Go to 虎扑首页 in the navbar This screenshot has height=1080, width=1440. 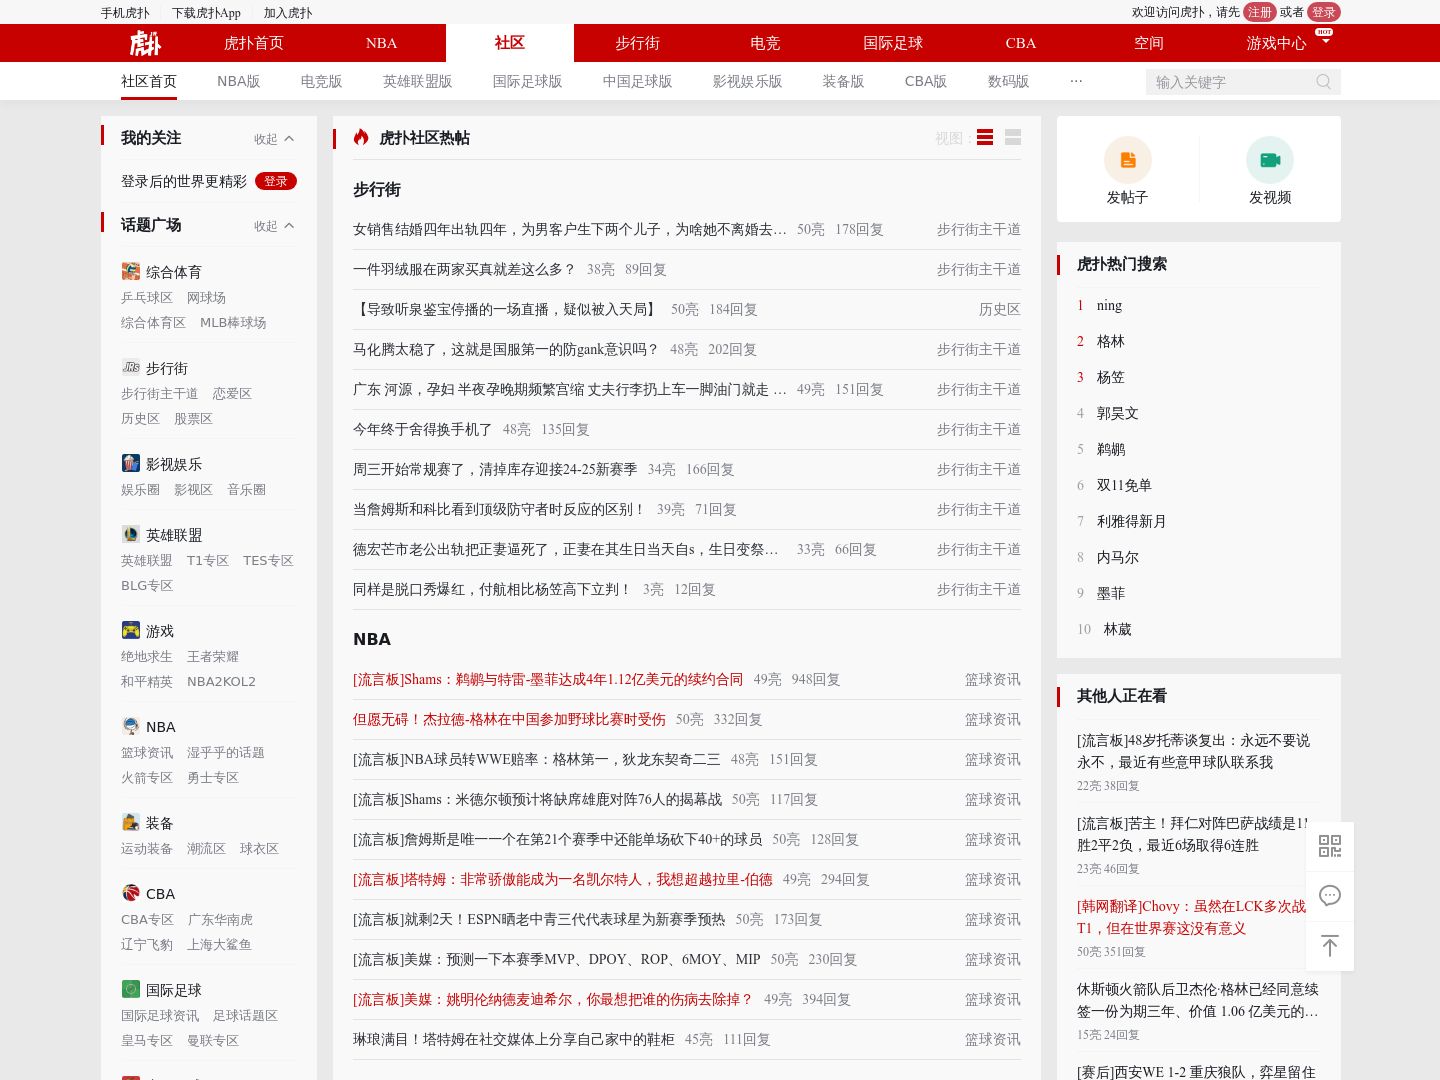[x=254, y=43]
